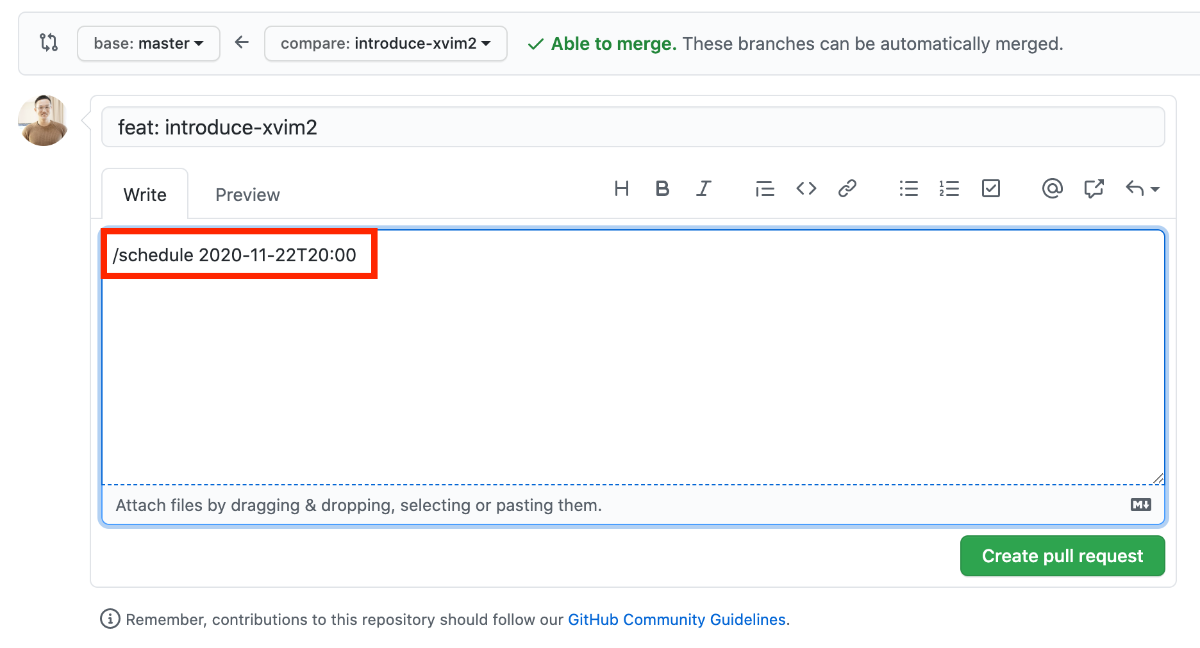Click the user avatar thumbnail

tap(43, 121)
